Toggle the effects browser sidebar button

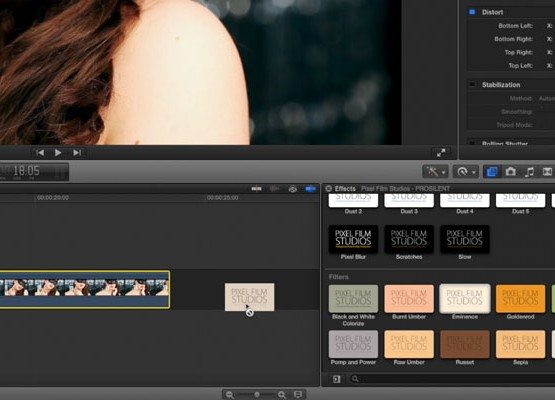tap(337, 379)
